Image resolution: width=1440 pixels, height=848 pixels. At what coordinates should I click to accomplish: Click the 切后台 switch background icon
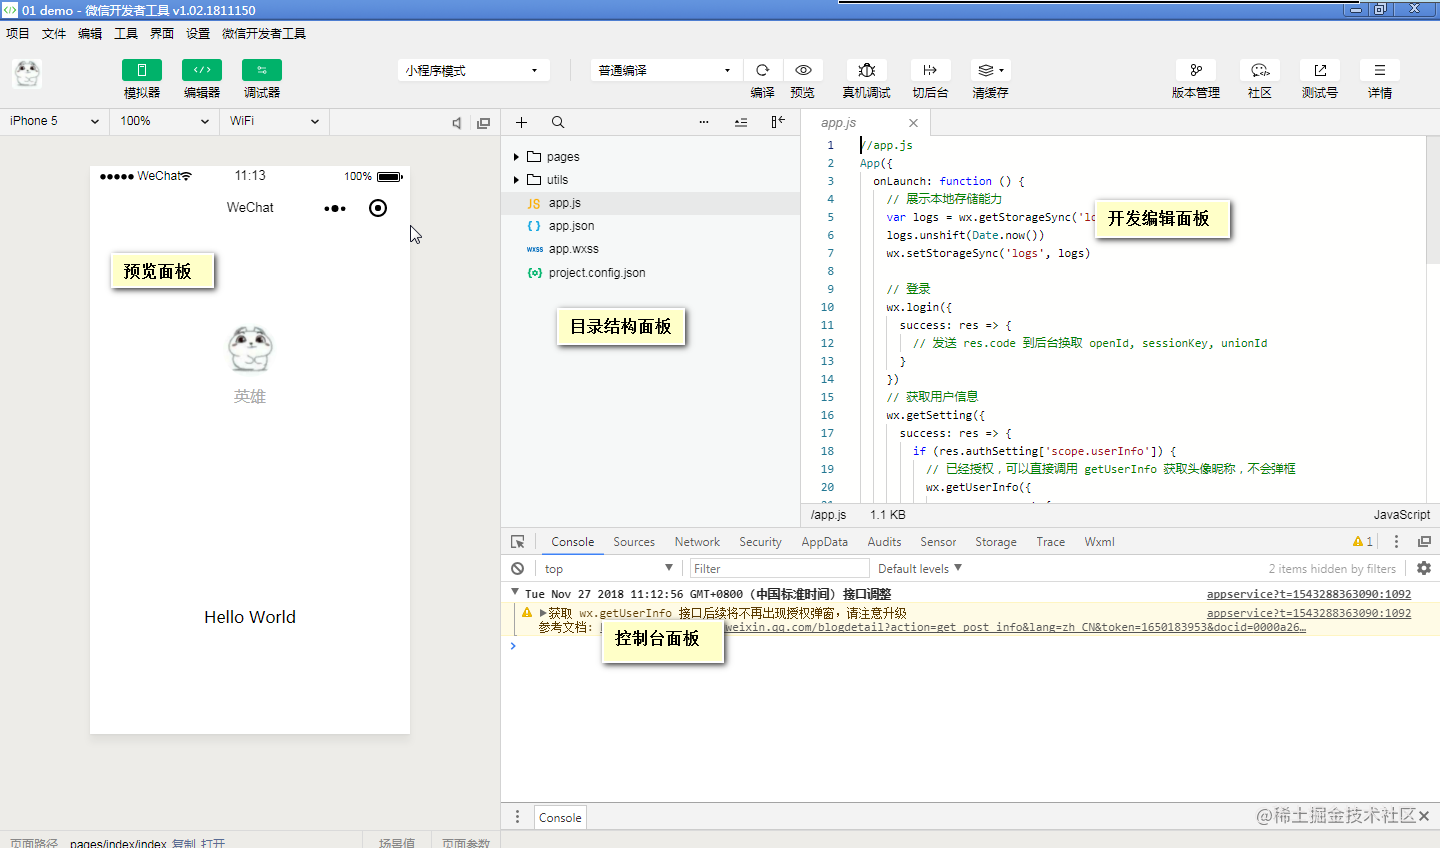point(930,70)
